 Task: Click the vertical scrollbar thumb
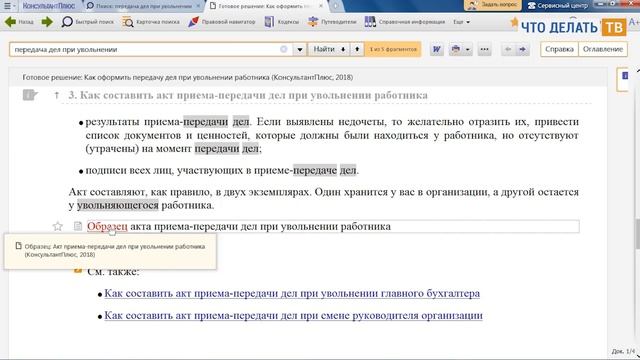[x=637, y=234]
